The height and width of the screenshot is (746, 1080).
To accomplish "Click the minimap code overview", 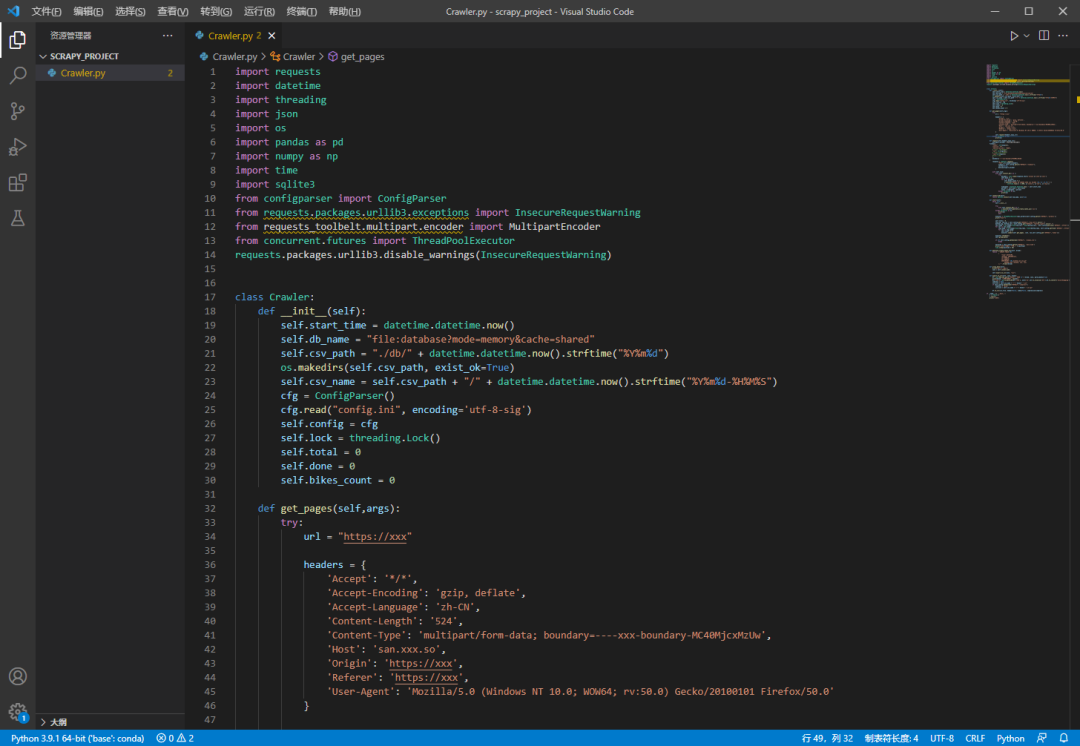I will [1026, 183].
